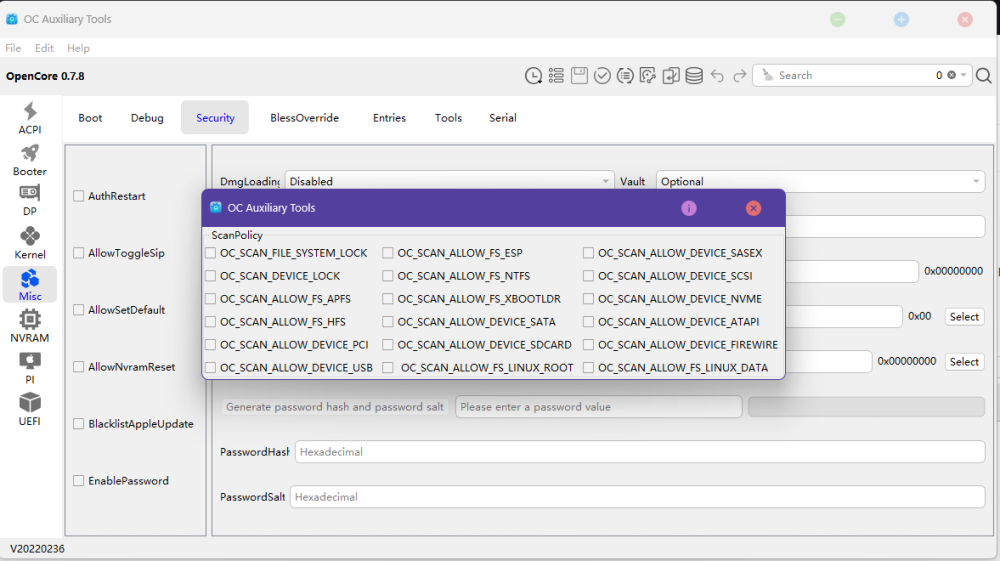
Task: Check OC_SCAN_ALLOW_DEVICE_FIREWIRE
Action: [x=589, y=345]
